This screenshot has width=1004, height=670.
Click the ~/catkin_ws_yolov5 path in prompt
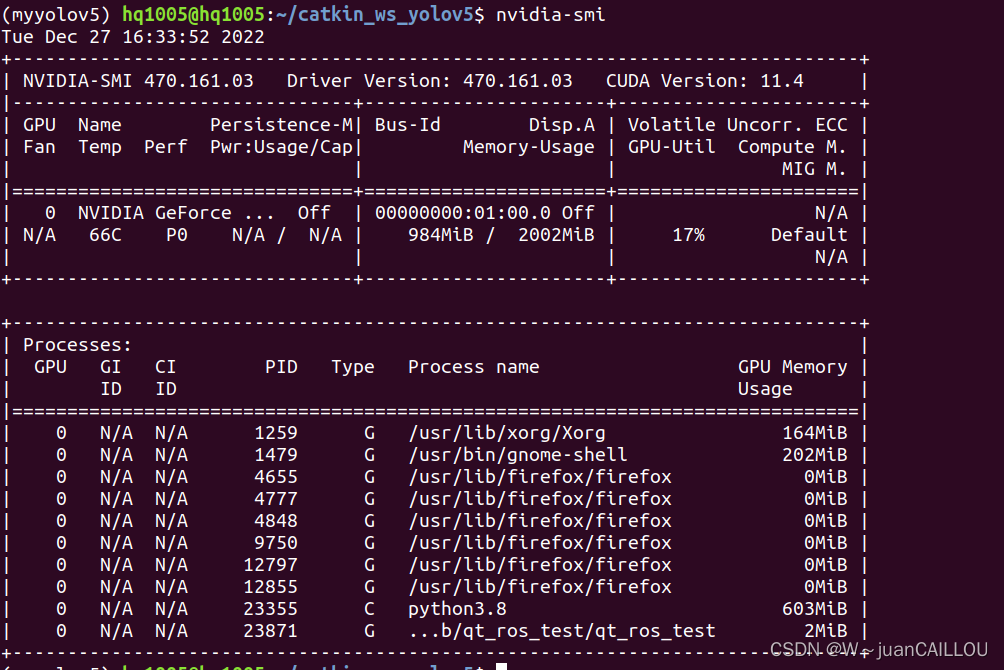(x=375, y=14)
